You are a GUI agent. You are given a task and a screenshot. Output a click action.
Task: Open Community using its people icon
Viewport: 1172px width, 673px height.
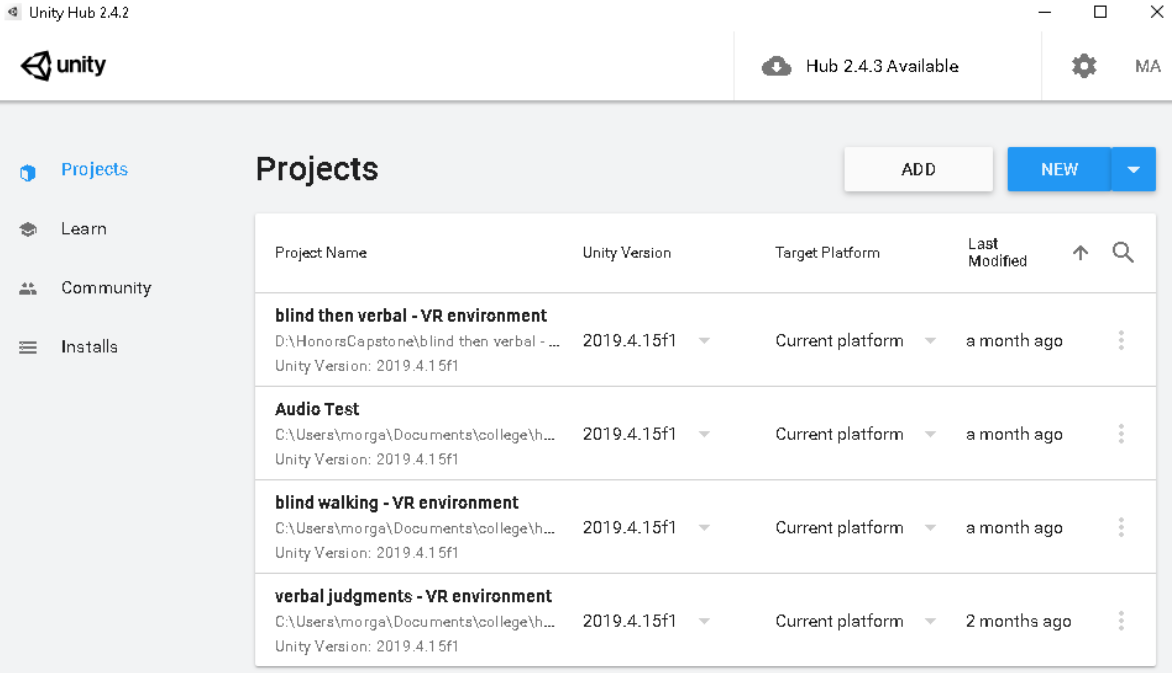click(28, 287)
